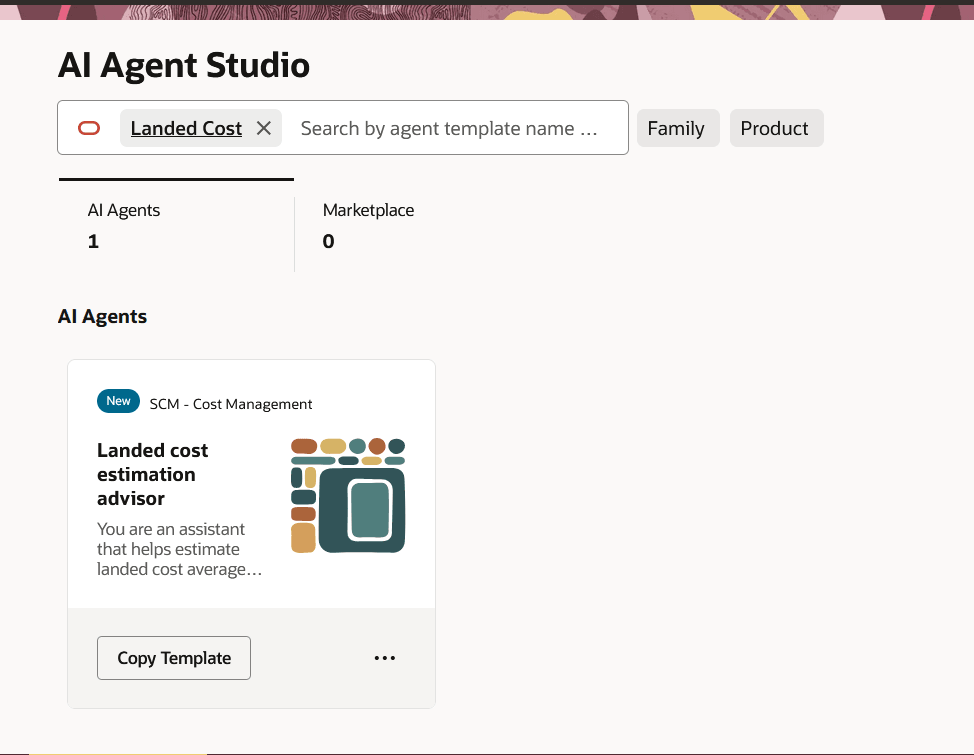Image resolution: width=974 pixels, height=755 pixels.
Task: Click the New badge on the agent card
Action: coord(118,401)
